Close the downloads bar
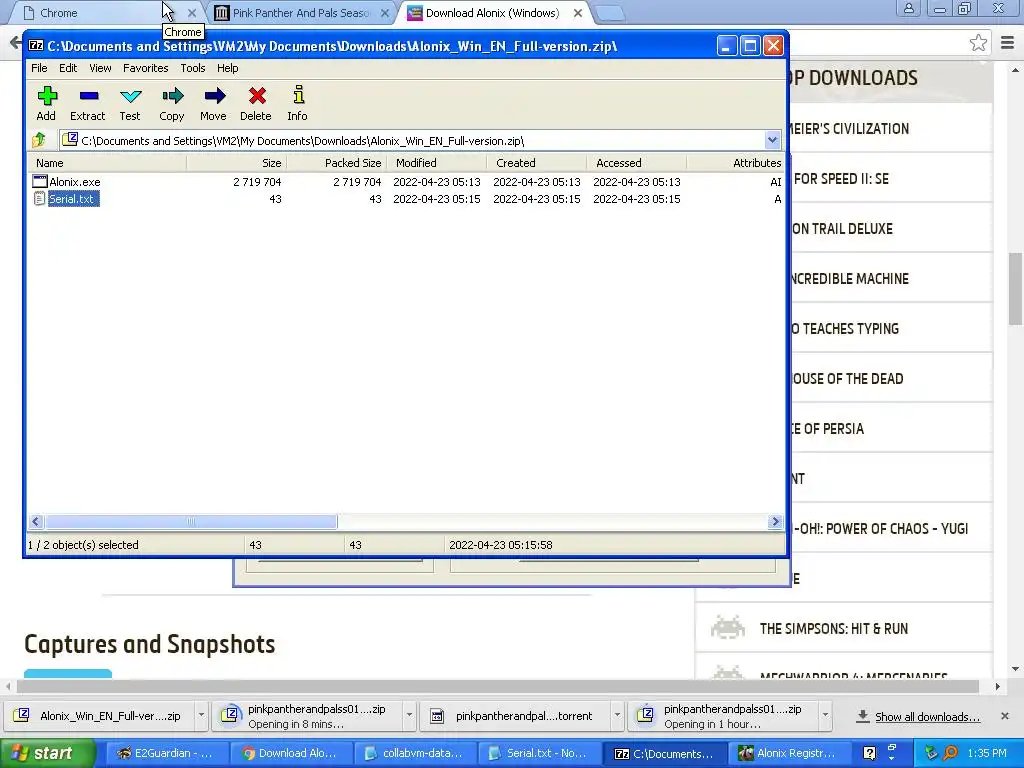This screenshot has height=768, width=1024. (x=1004, y=716)
